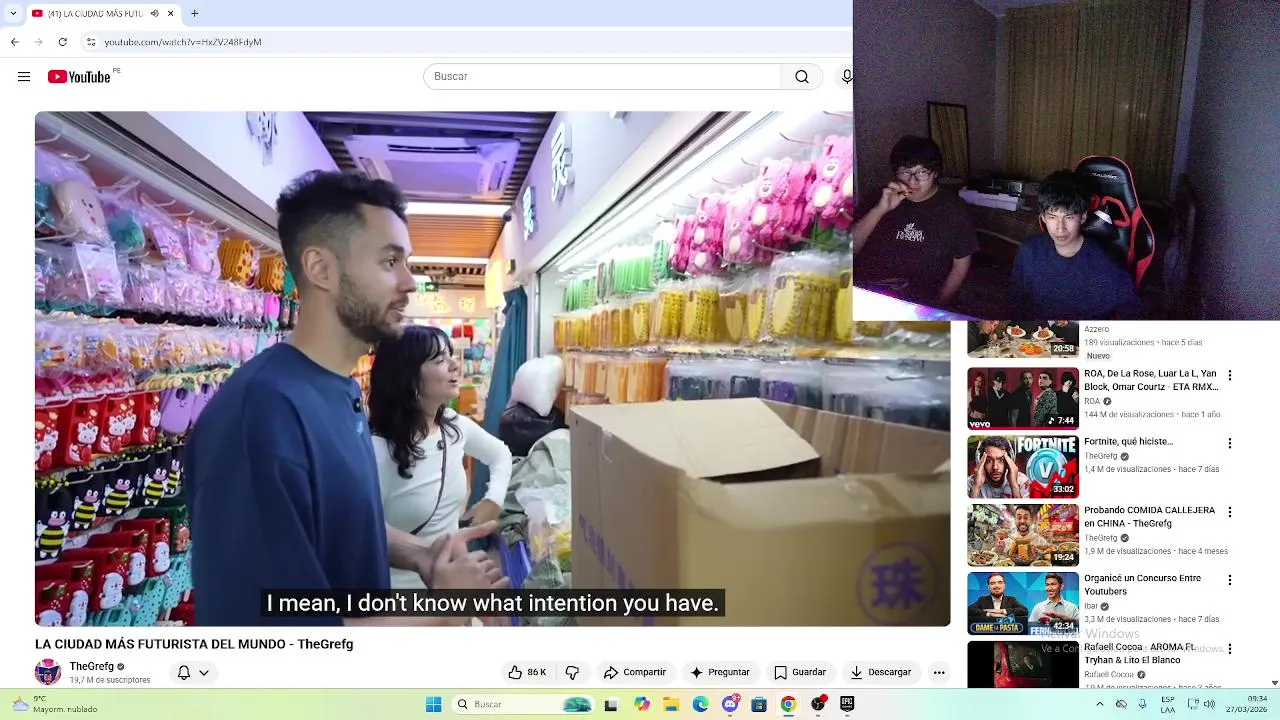Like the video with 86 K likes
Image resolution: width=1280 pixels, height=720 pixels.
click(527, 672)
